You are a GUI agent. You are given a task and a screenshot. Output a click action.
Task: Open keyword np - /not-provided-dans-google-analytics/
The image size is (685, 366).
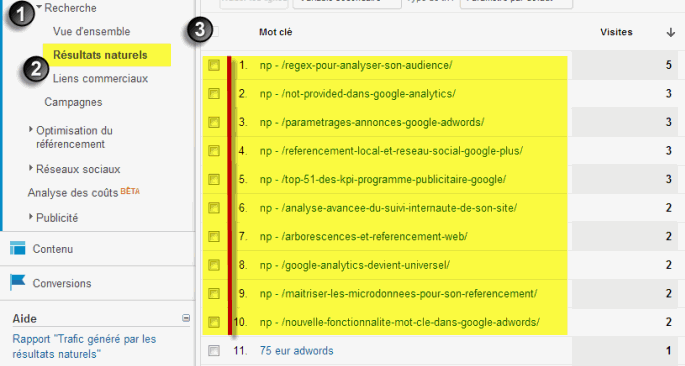point(357,93)
